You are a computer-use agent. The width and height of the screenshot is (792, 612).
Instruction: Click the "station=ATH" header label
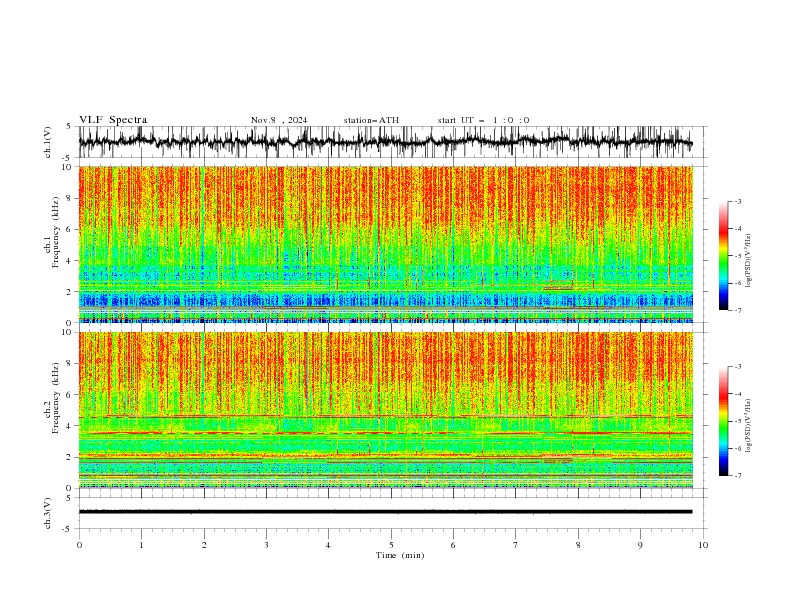[x=371, y=120]
